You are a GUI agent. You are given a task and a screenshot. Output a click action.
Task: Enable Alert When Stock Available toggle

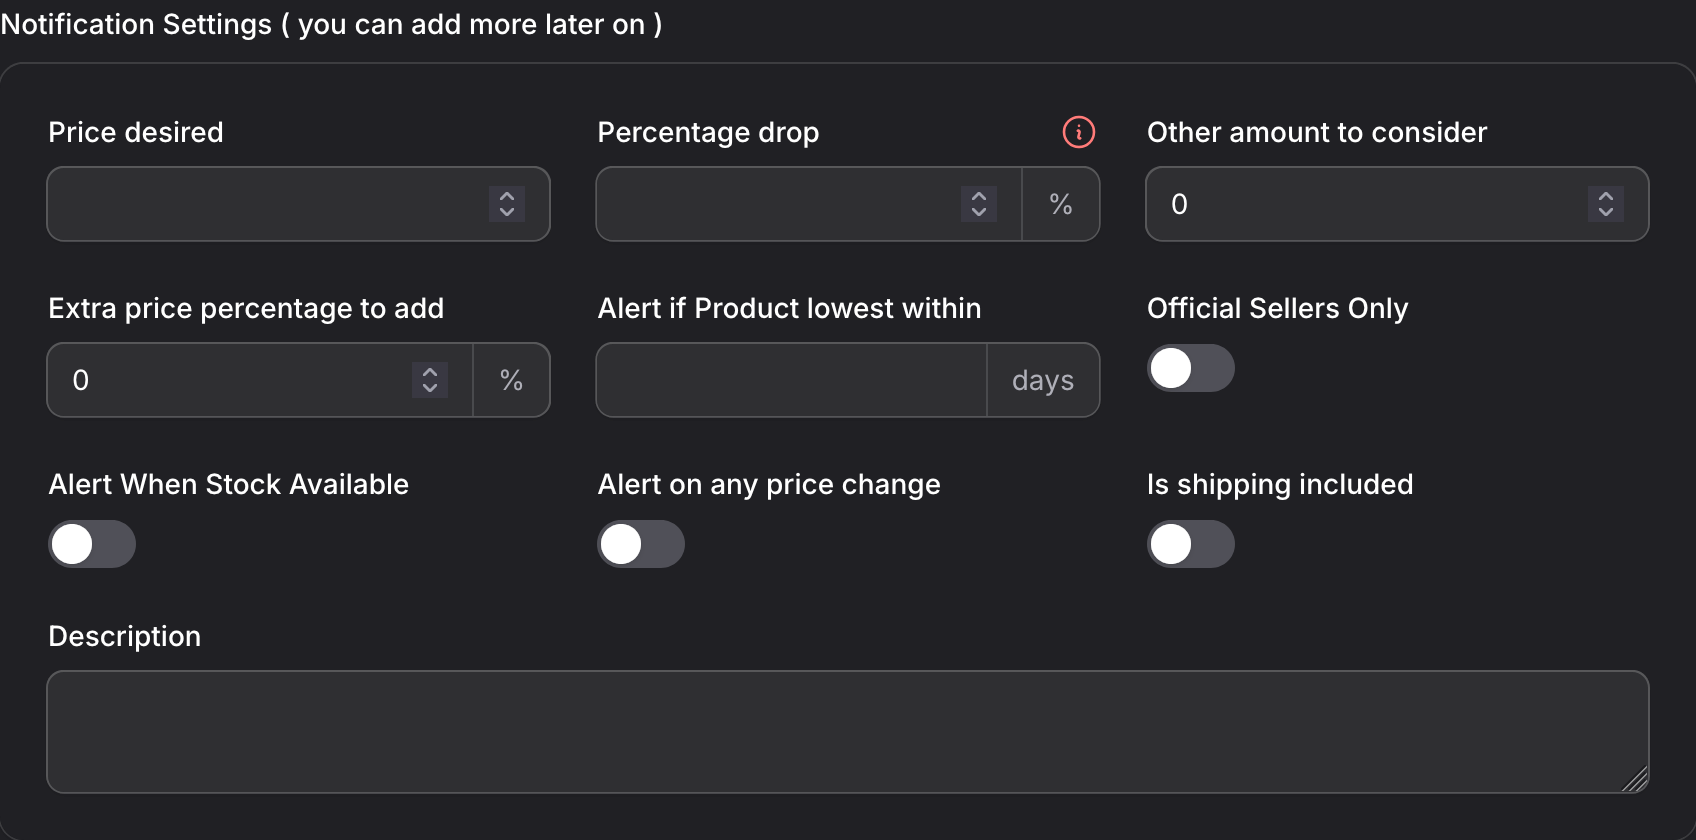[92, 544]
